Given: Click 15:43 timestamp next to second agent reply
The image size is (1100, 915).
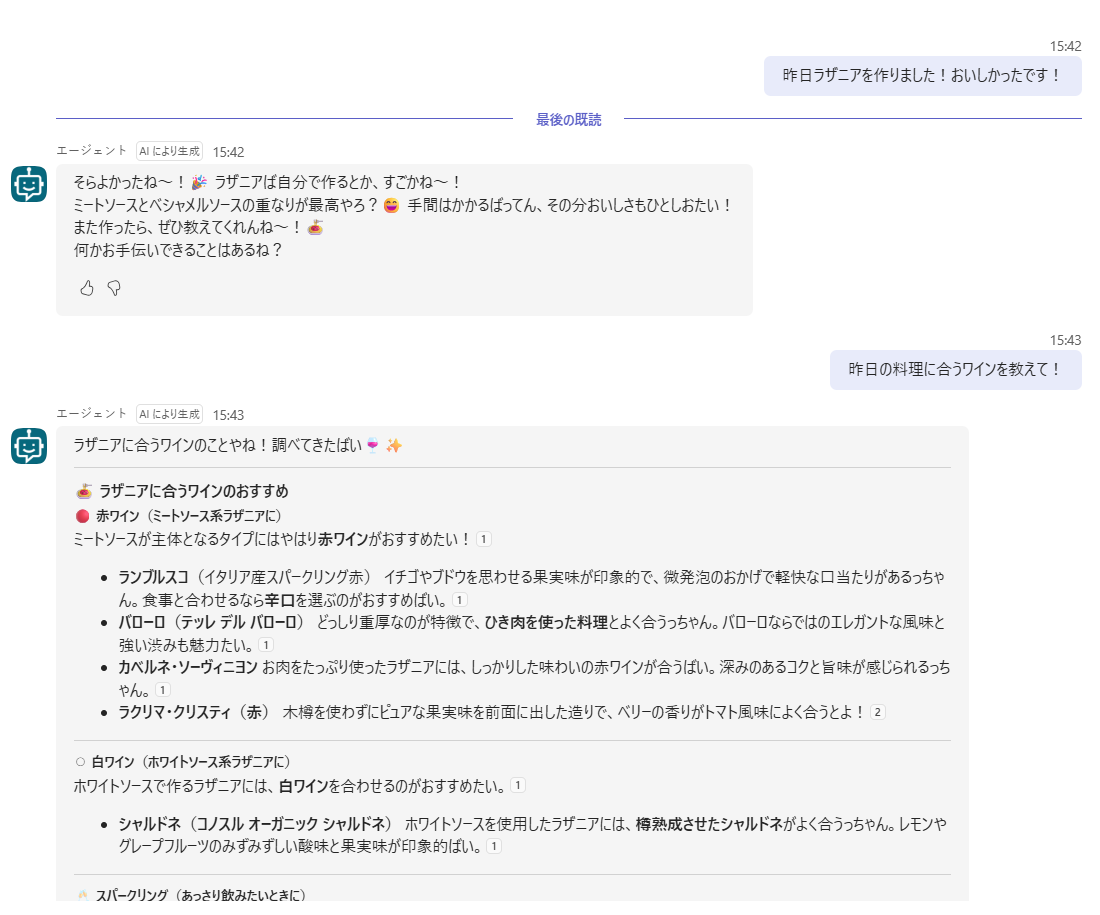Looking at the screenshot, I should tap(228, 415).
